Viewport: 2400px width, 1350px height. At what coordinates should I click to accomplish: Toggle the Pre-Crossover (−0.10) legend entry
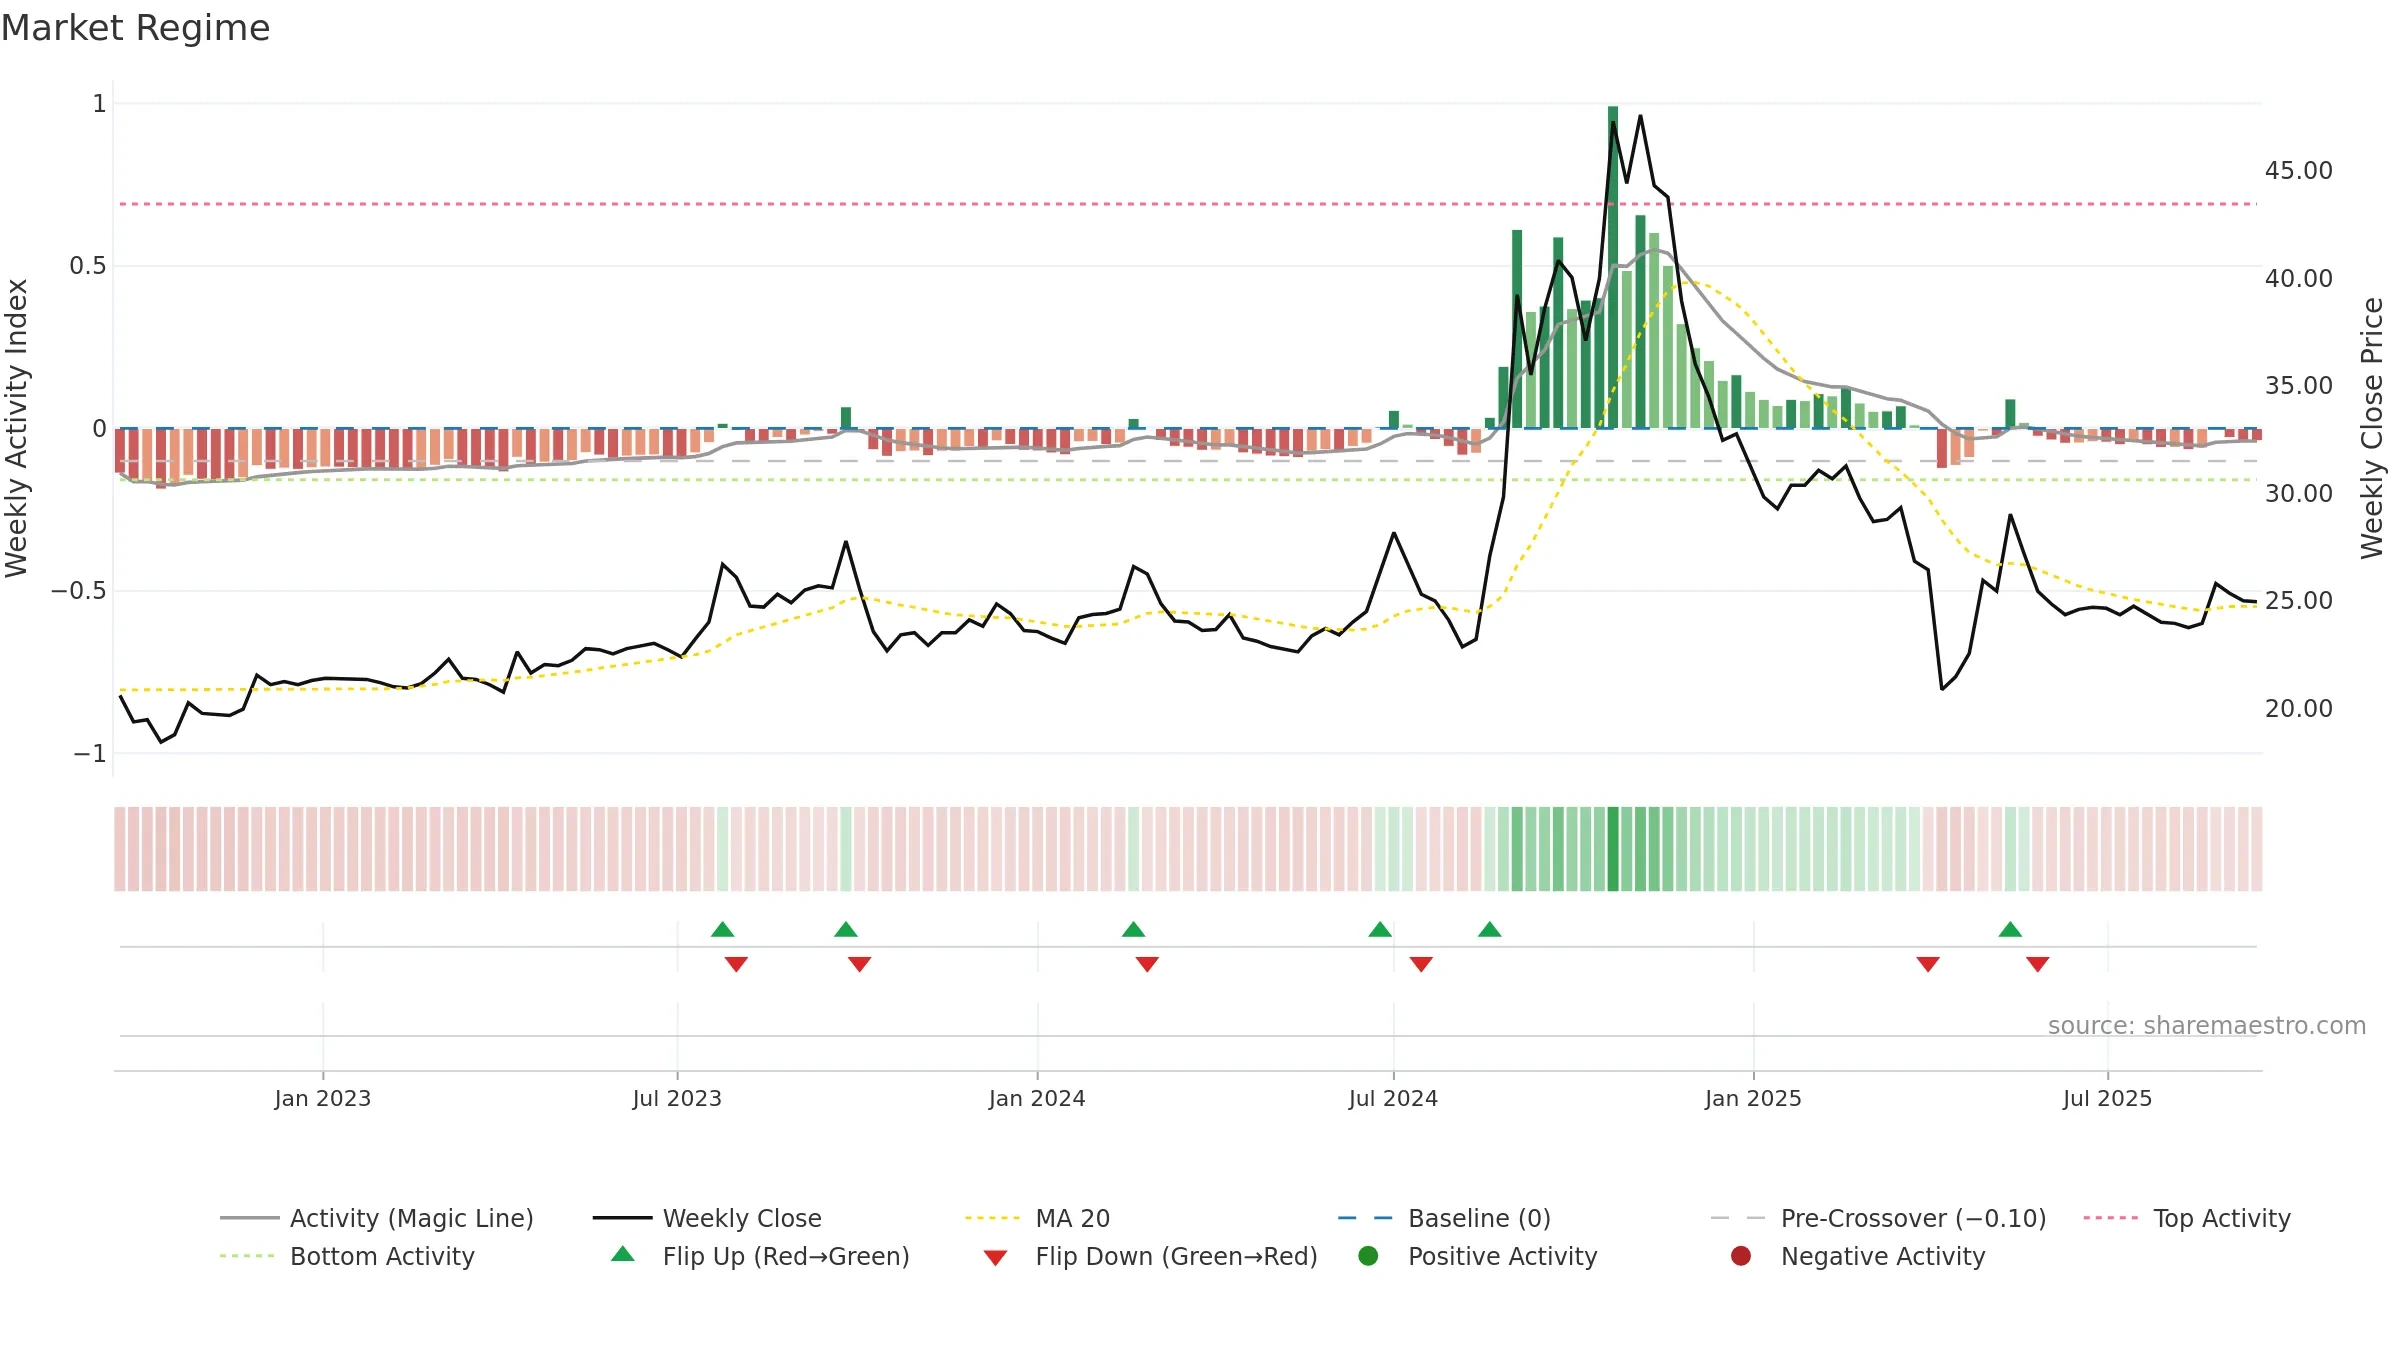coord(1878,1218)
